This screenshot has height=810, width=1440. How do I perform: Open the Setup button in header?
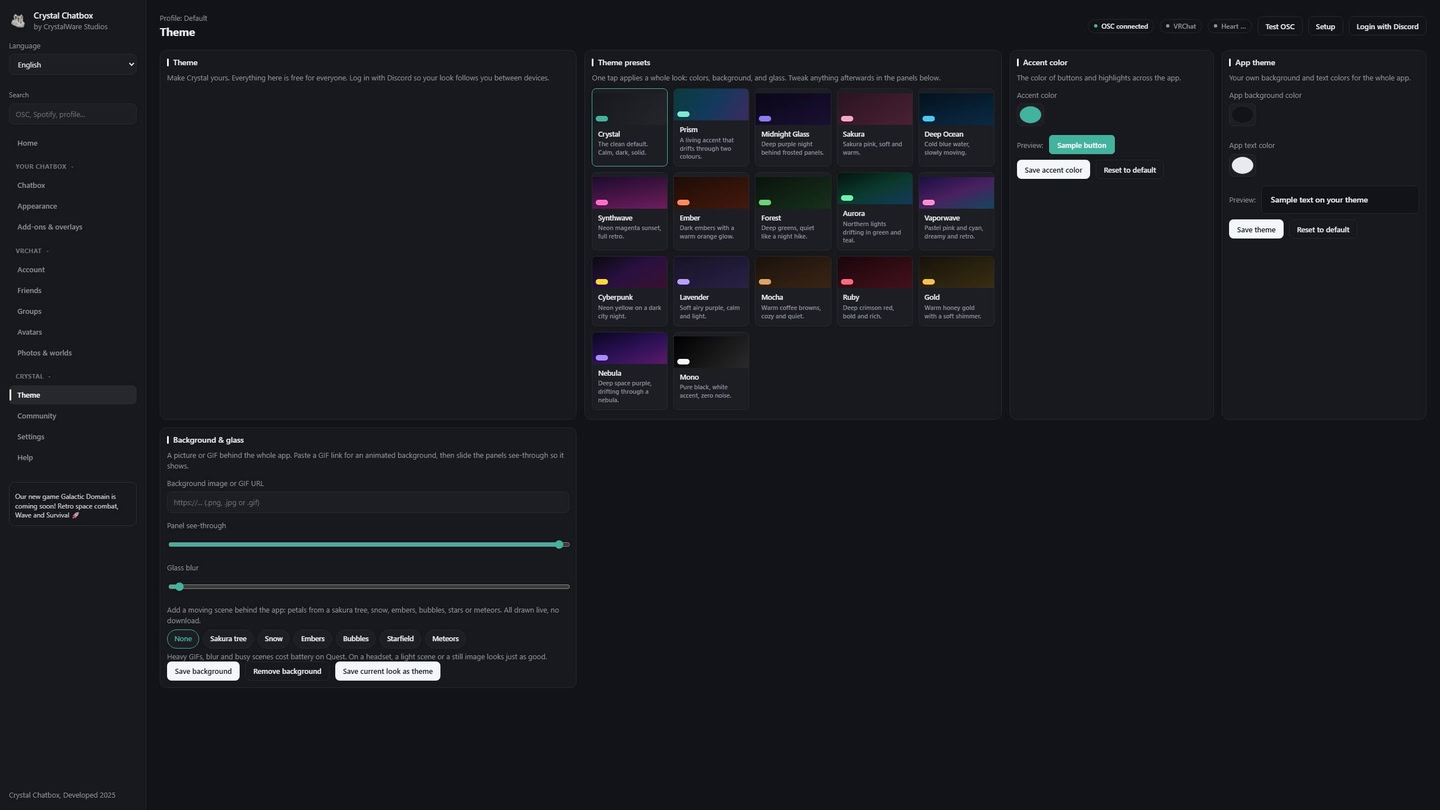(1325, 27)
